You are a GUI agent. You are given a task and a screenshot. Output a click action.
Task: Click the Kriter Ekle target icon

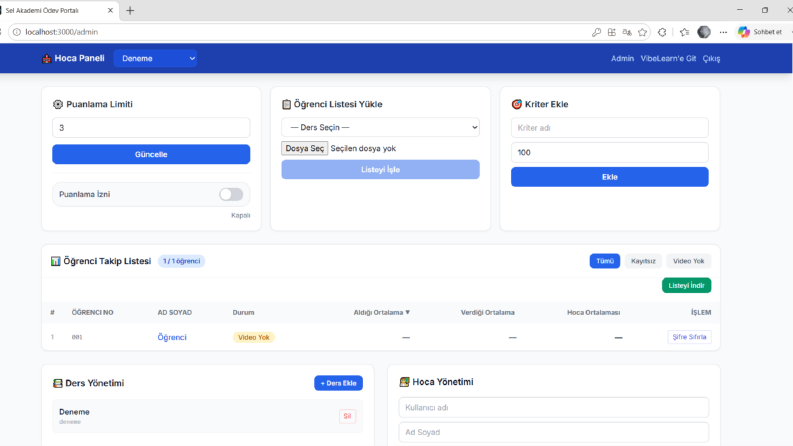click(516, 104)
